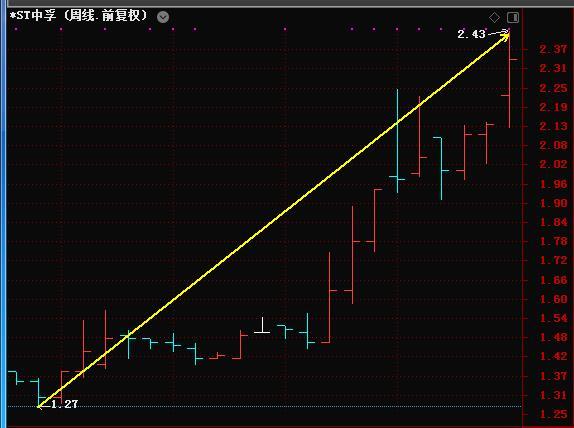Click the first magenta dot marker at top-left
This screenshot has height=428, width=574.
[16, 29]
